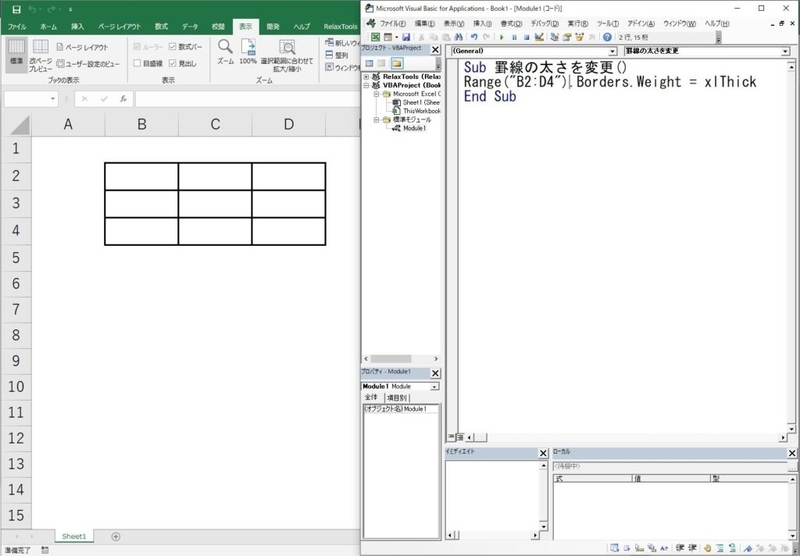Select Module1 in the project tree

click(414, 129)
